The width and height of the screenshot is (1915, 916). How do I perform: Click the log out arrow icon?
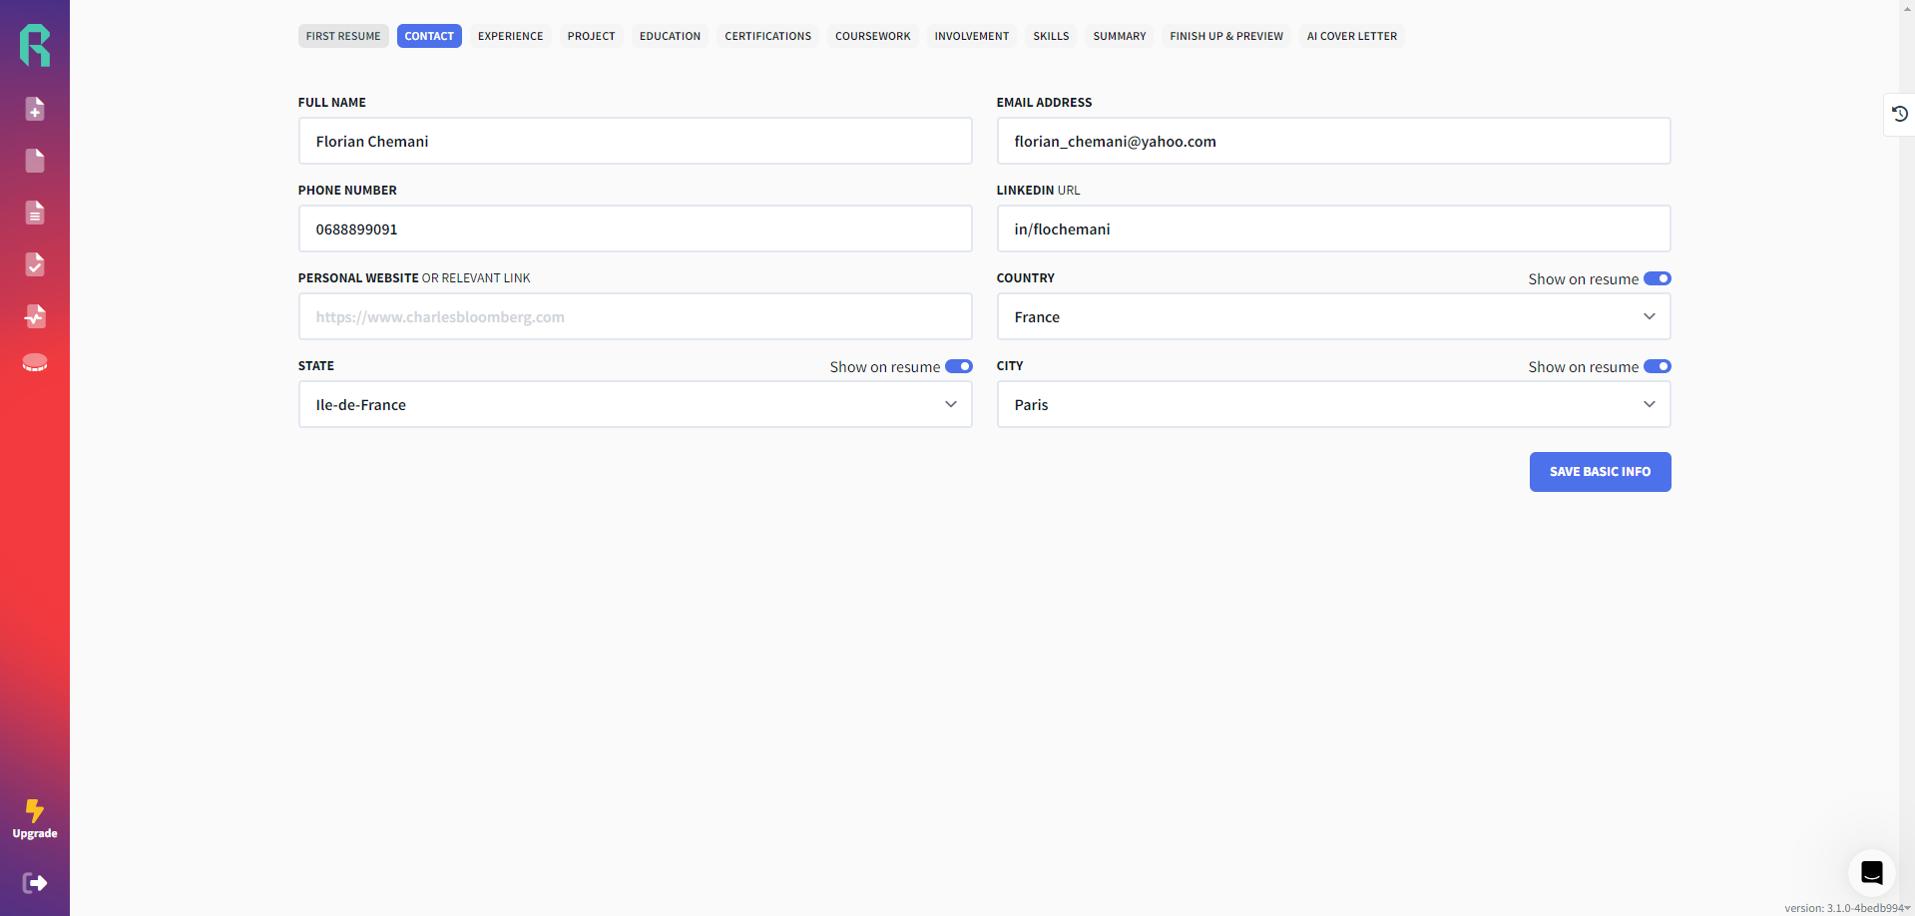35,883
